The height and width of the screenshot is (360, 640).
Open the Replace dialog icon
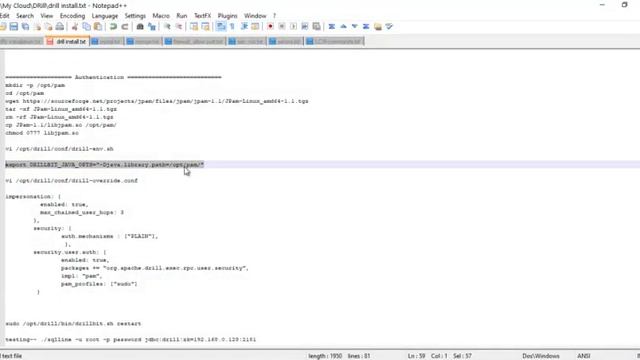152,27
